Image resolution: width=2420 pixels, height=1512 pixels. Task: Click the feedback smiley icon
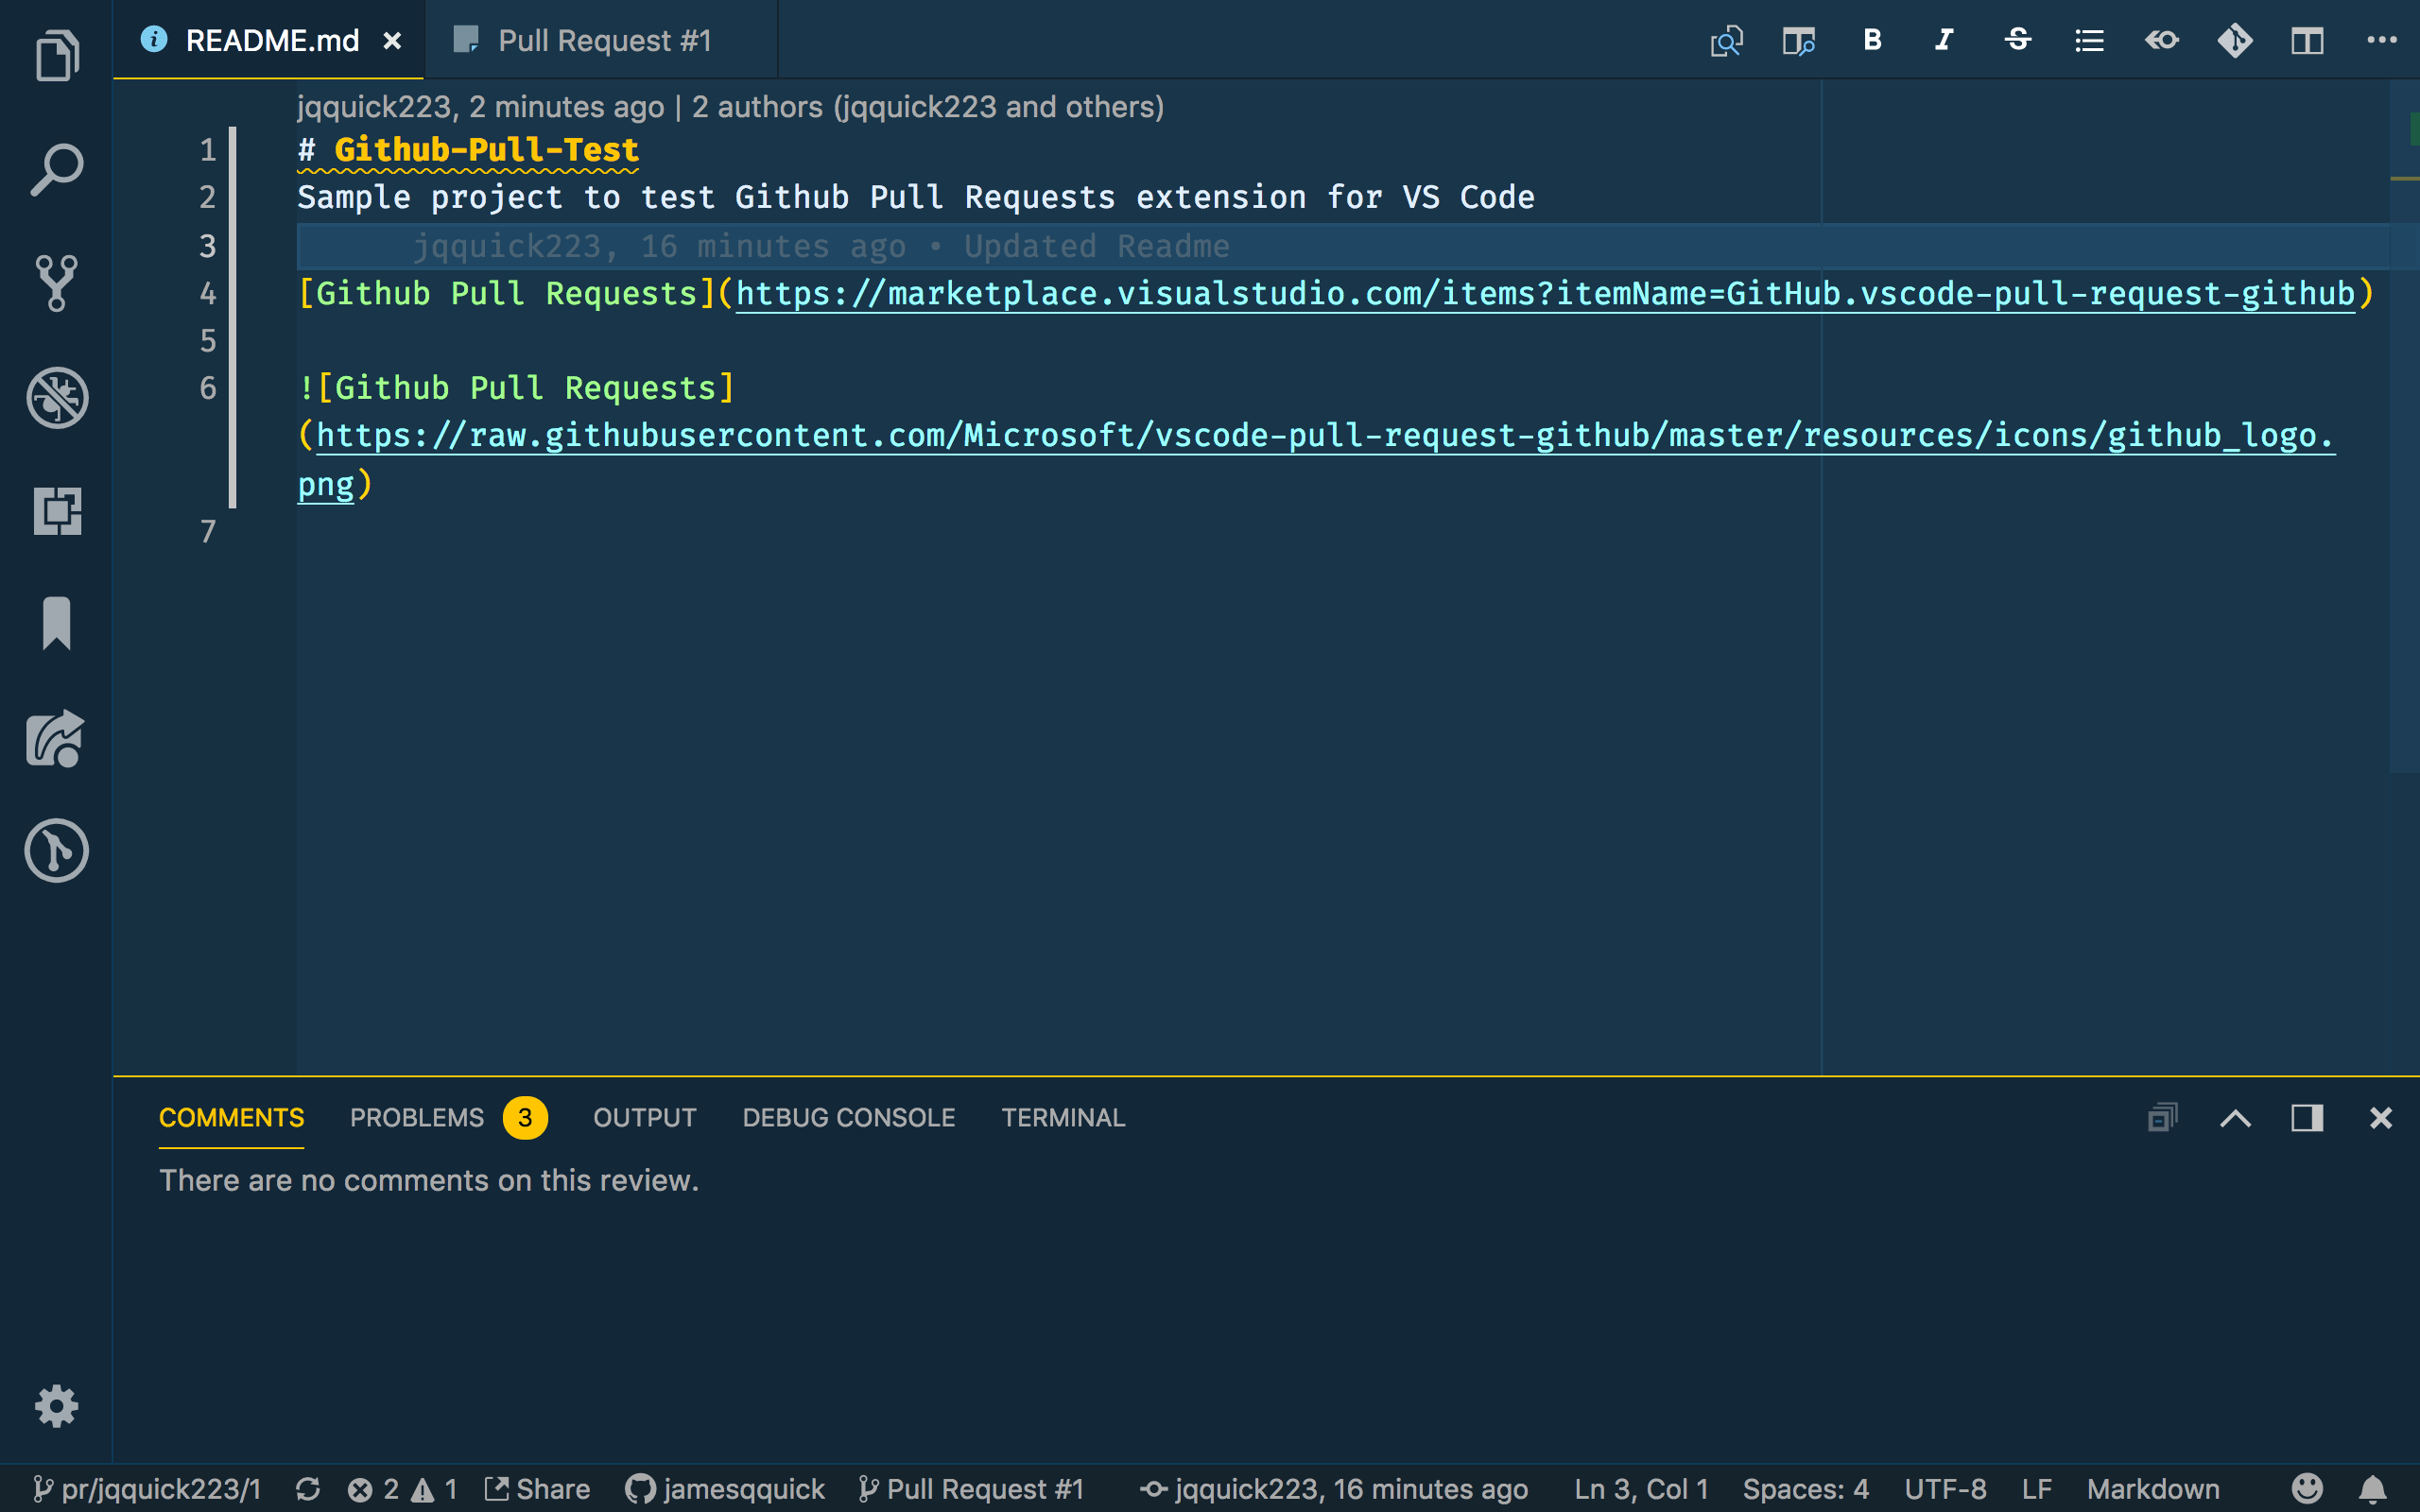tap(2308, 1489)
